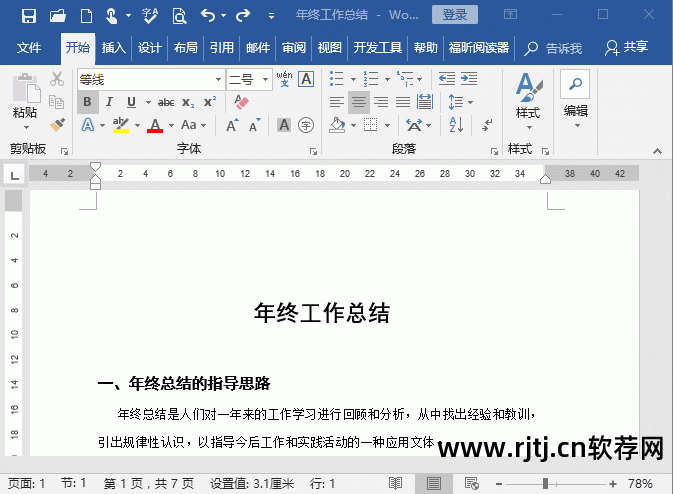Toggle superscript formatting
Viewport: 673px width, 494px height.
(210, 102)
